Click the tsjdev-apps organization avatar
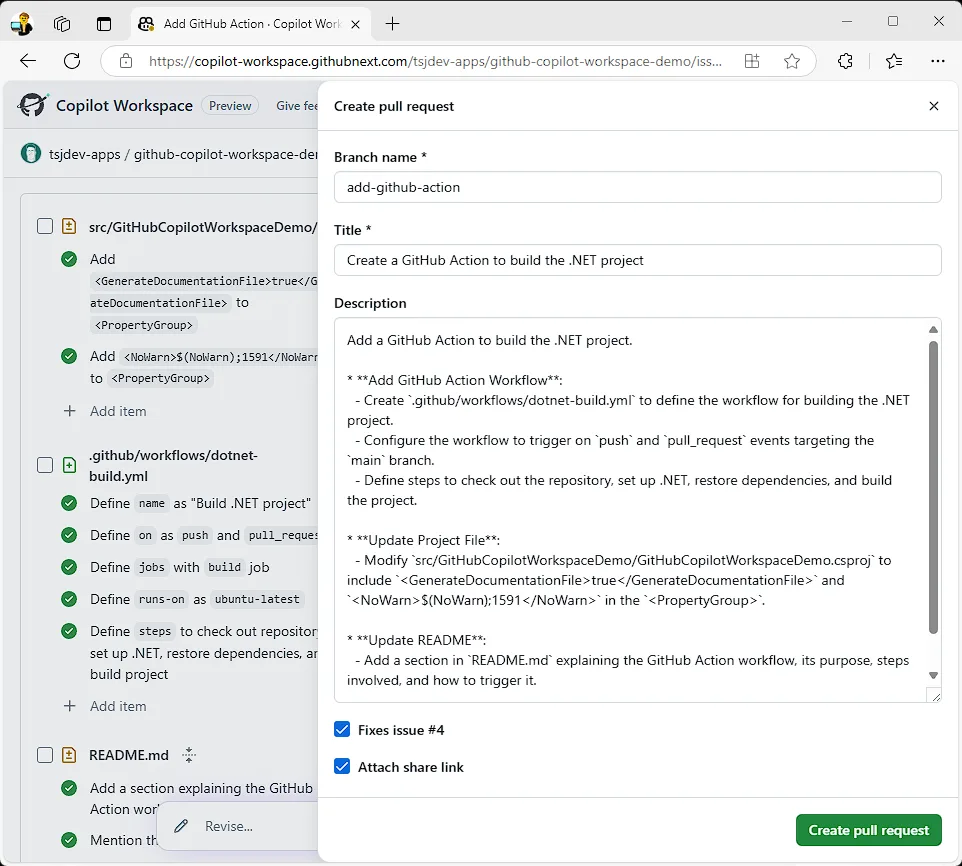 point(31,154)
